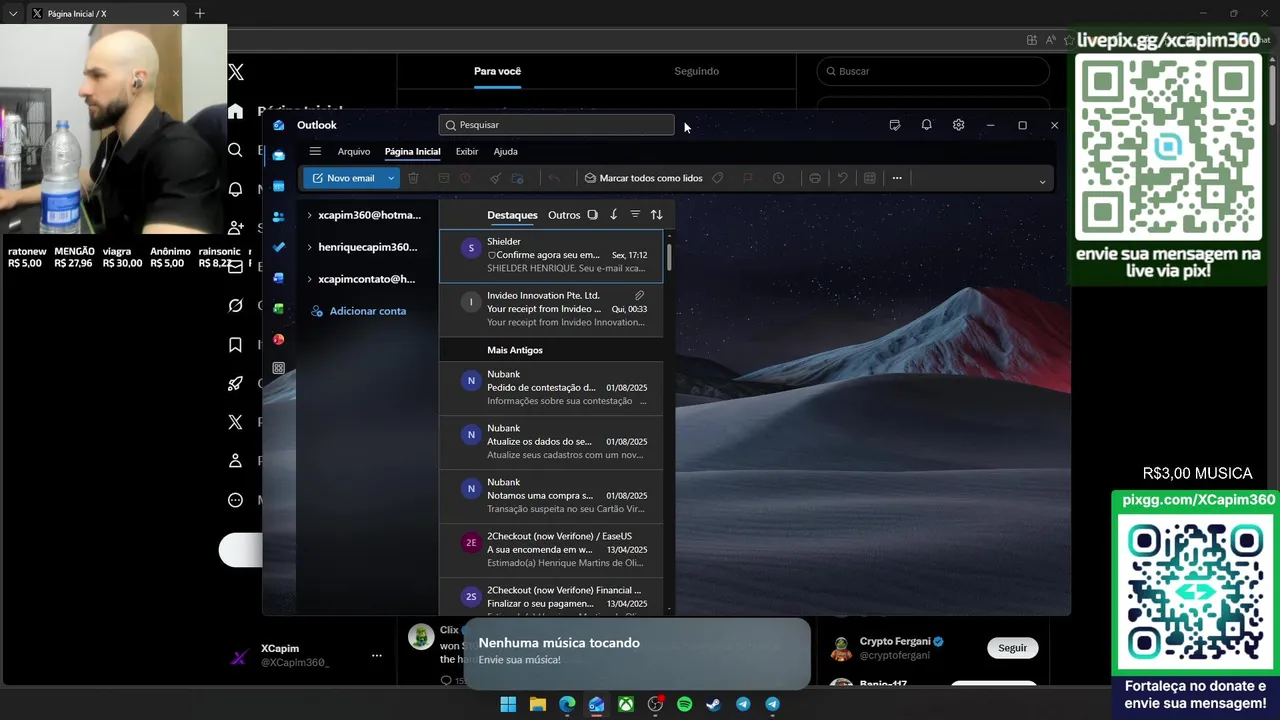Open the Novo email dropdown arrow
This screenshot has width=1280, height=720.
tap(391, 178)
